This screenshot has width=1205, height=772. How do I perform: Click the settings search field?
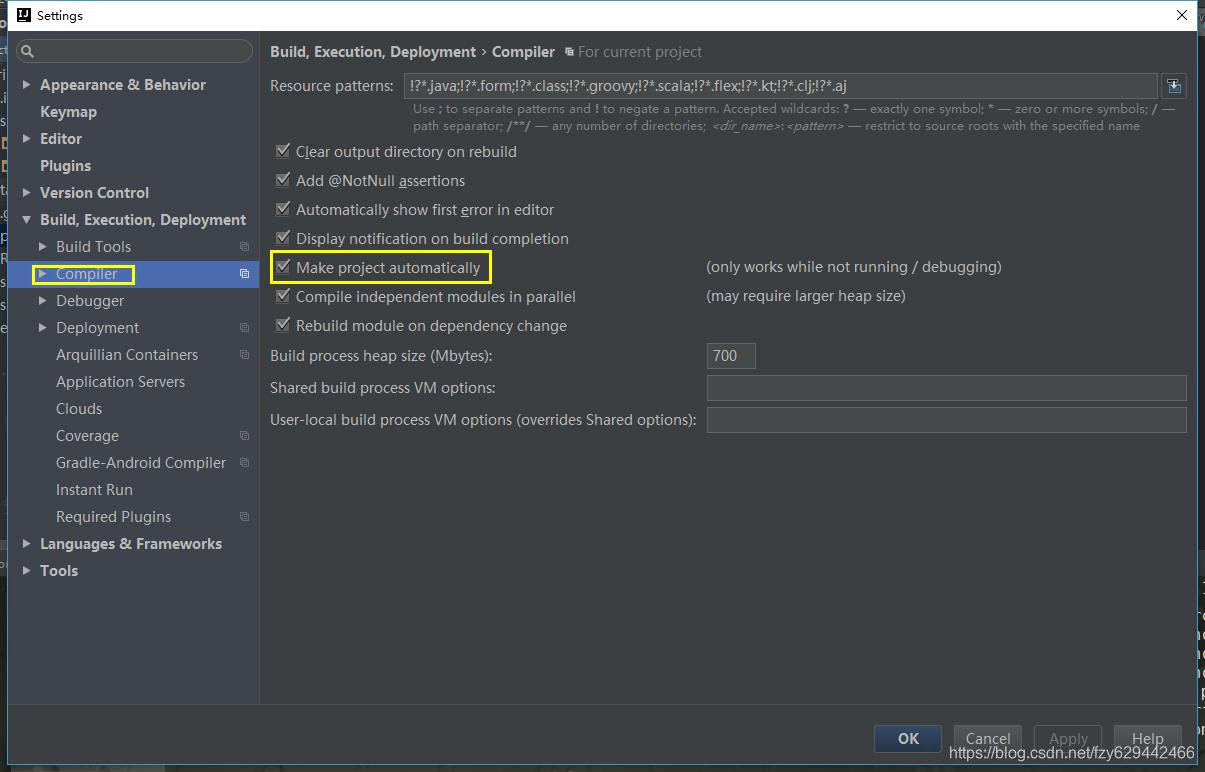pyautogui.click(x=134, y=51)
